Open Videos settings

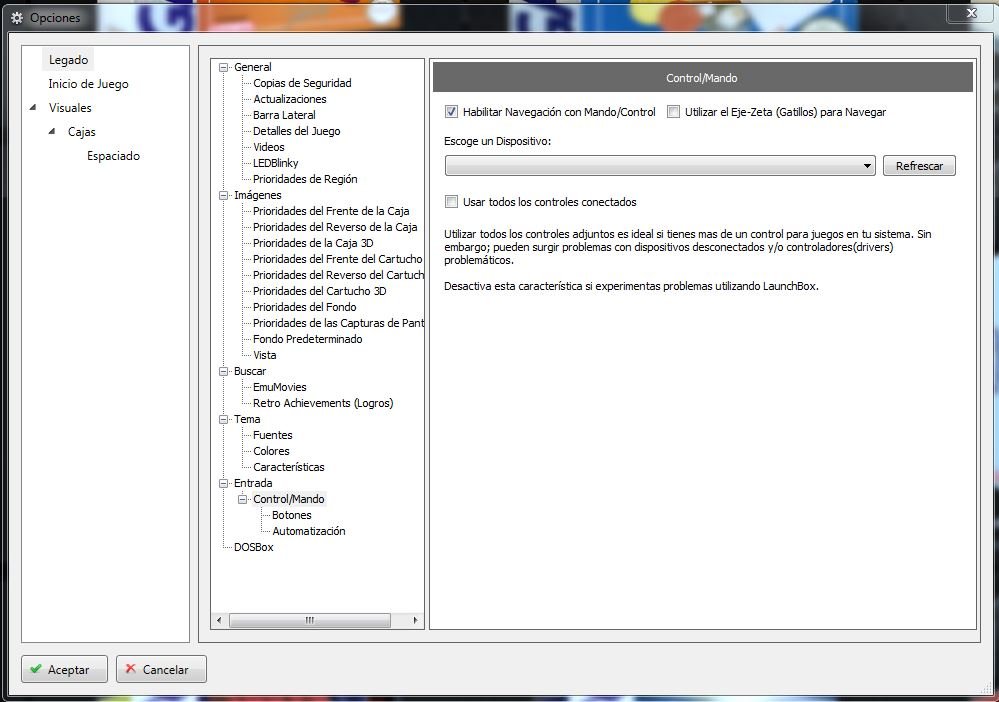click(268, 147)
